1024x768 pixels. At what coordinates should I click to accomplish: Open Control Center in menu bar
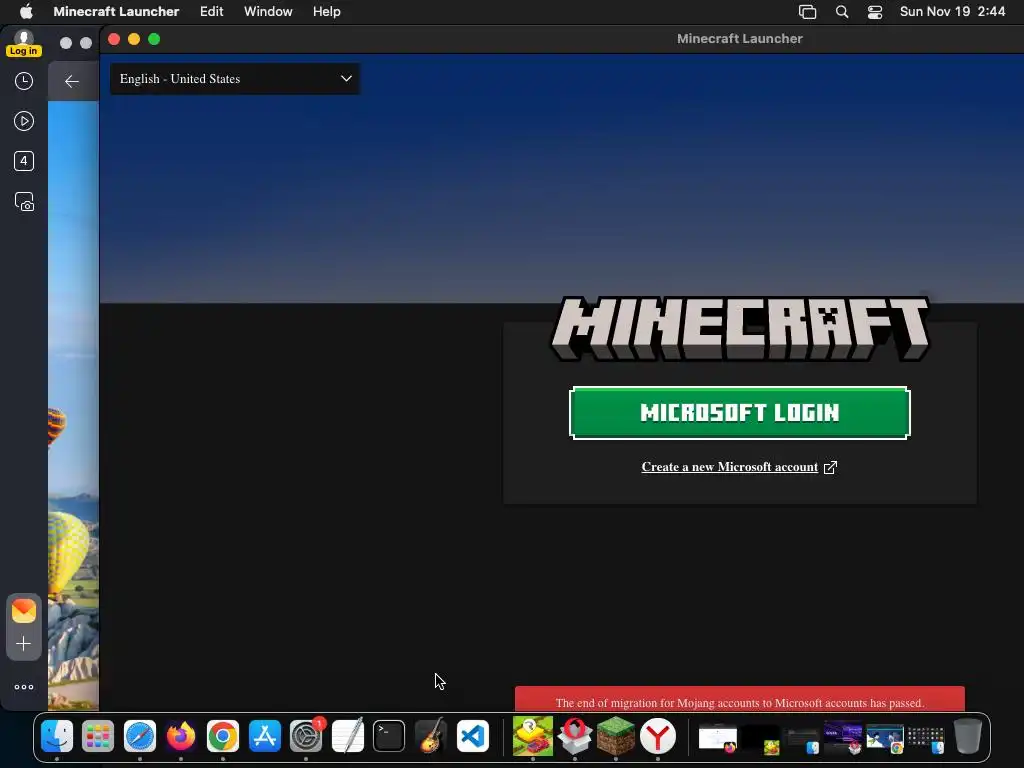pos(875,12)
